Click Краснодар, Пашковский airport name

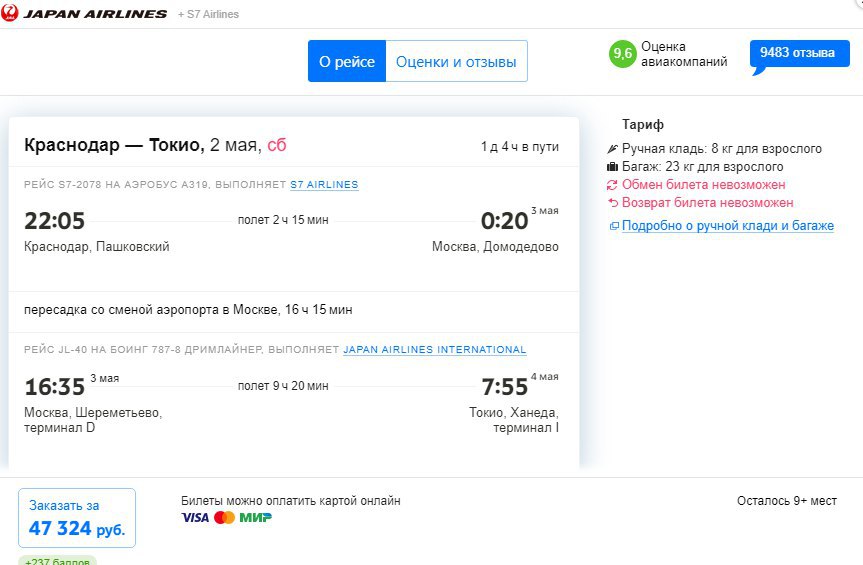pyautogui.click(x=97, y=246)
